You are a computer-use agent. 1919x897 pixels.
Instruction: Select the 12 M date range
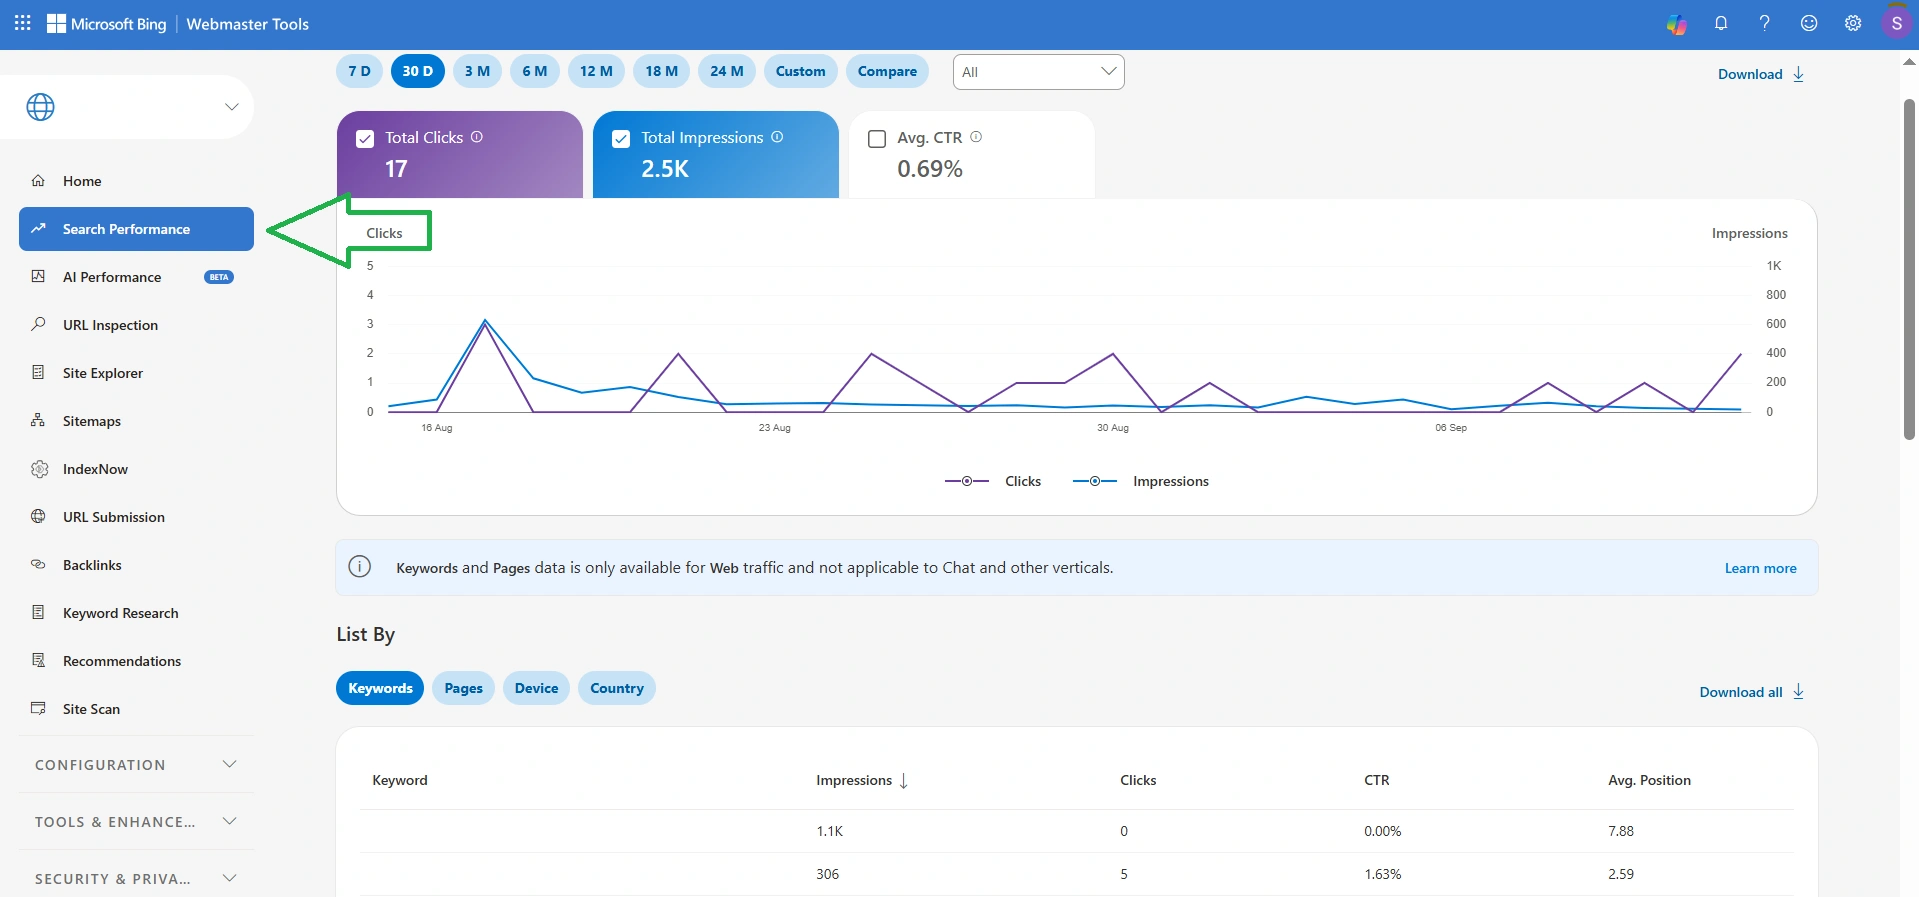coord(597,71)
